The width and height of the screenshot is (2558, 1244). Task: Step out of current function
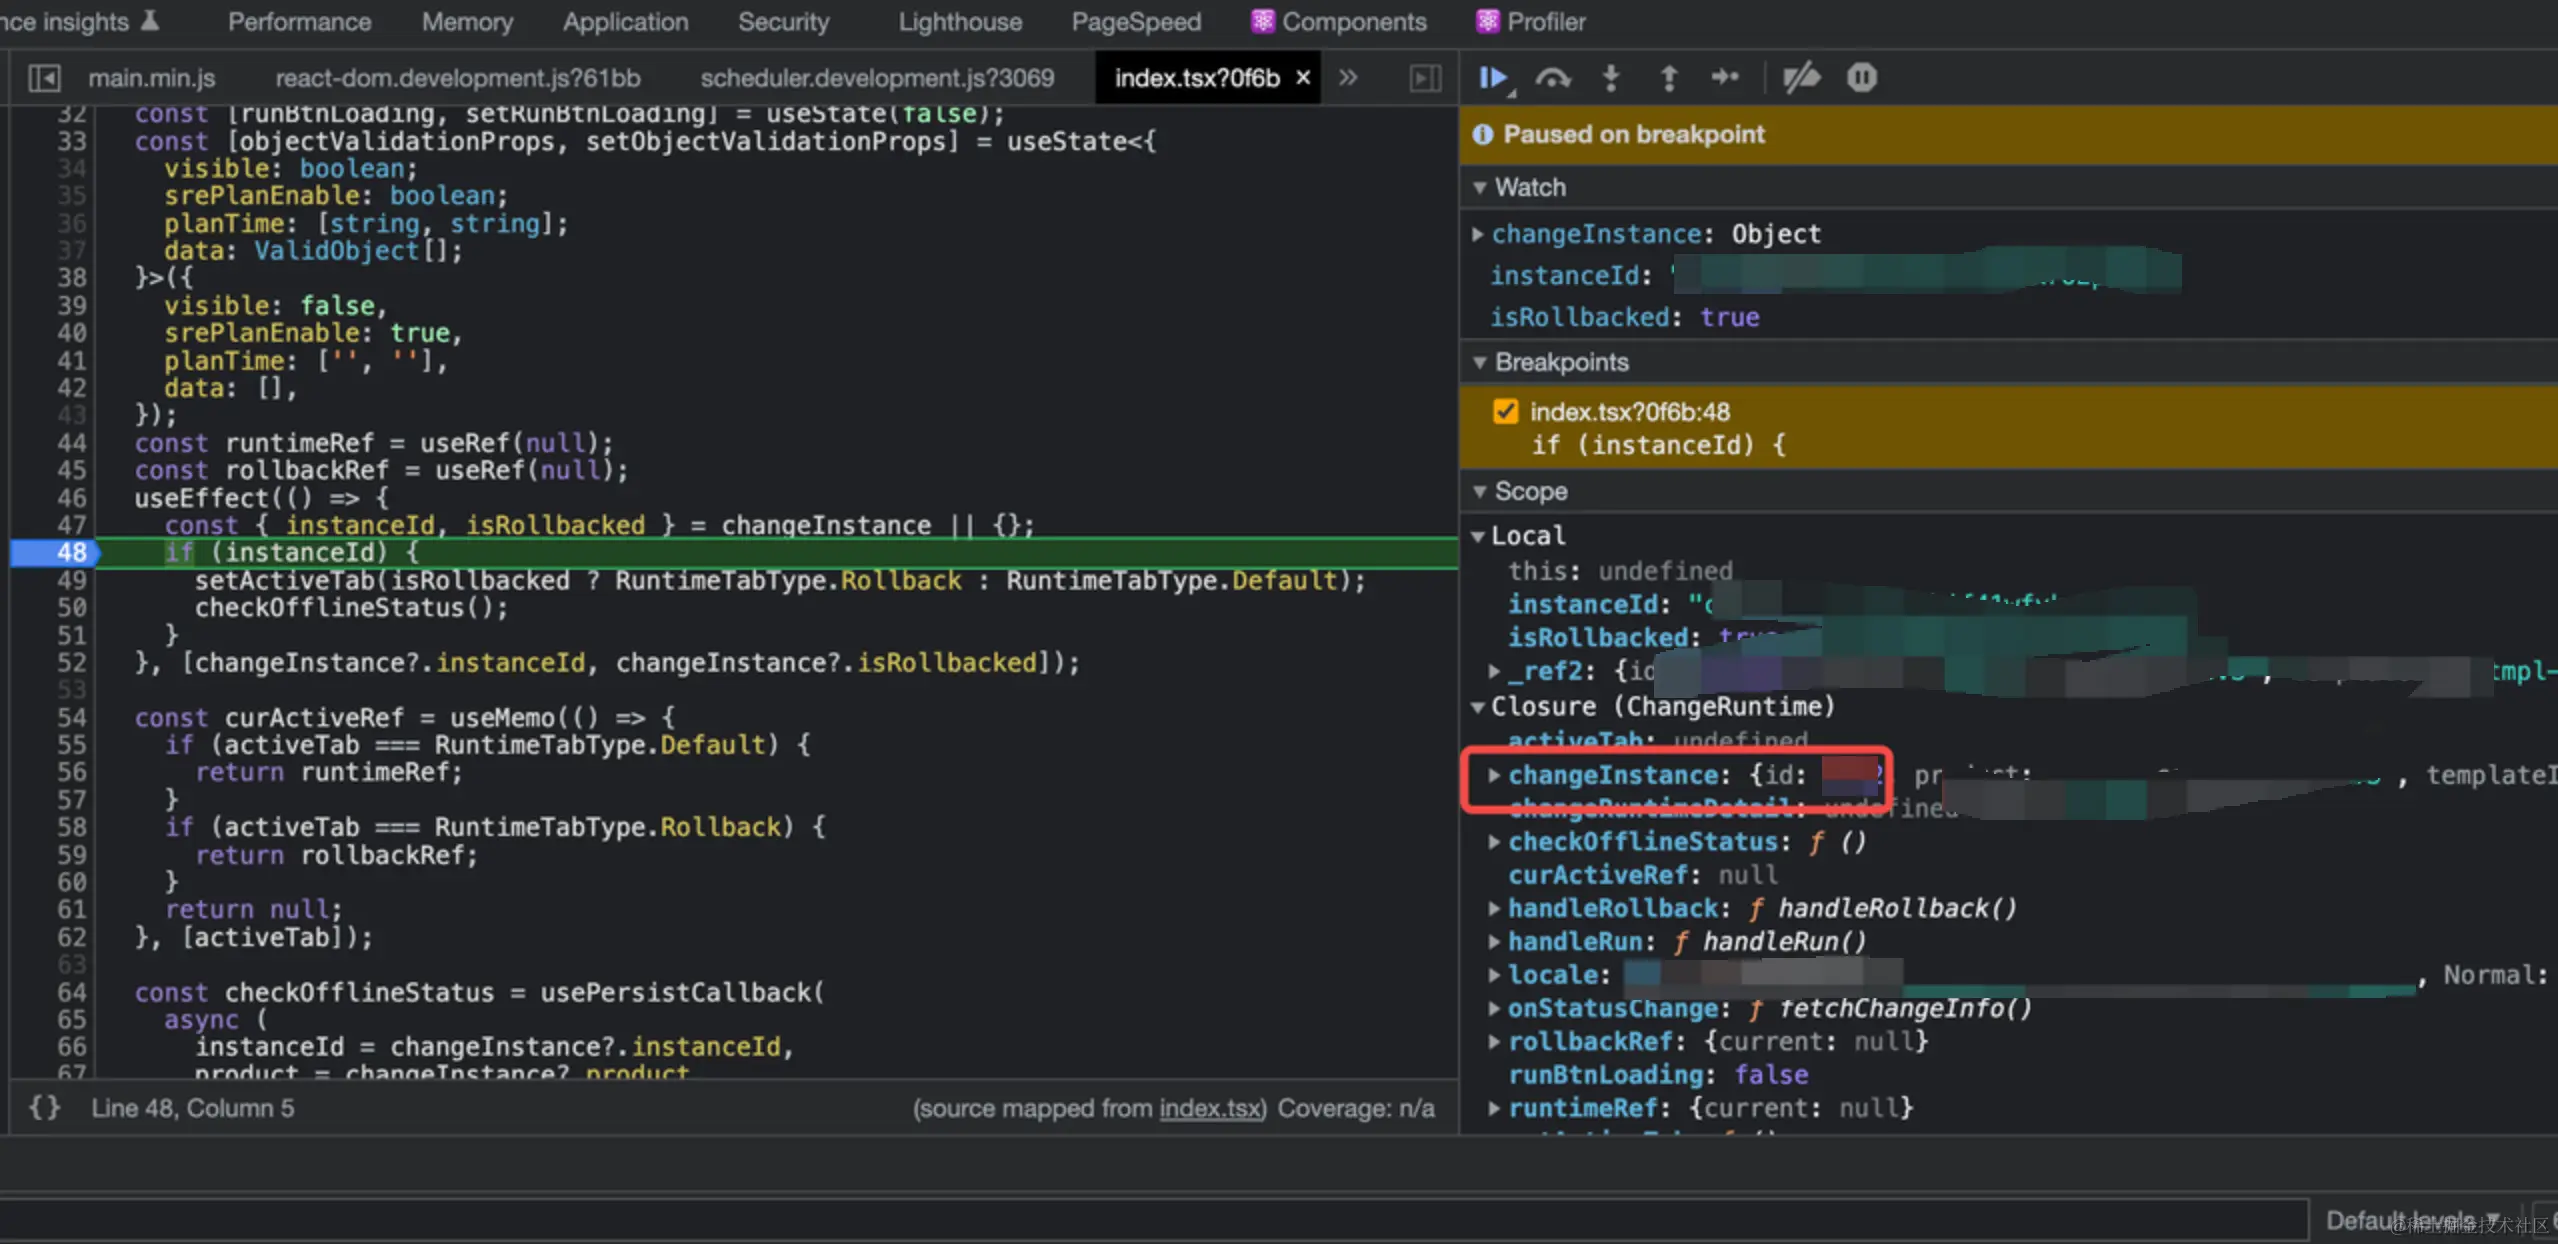(x=1668, y=77)
